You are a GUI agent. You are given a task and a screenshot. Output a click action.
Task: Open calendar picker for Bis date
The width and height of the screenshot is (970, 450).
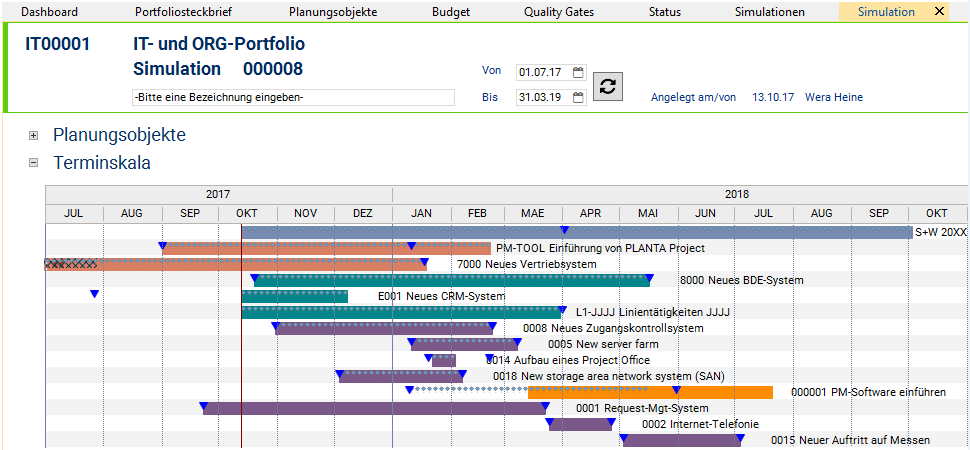point(578,97)
